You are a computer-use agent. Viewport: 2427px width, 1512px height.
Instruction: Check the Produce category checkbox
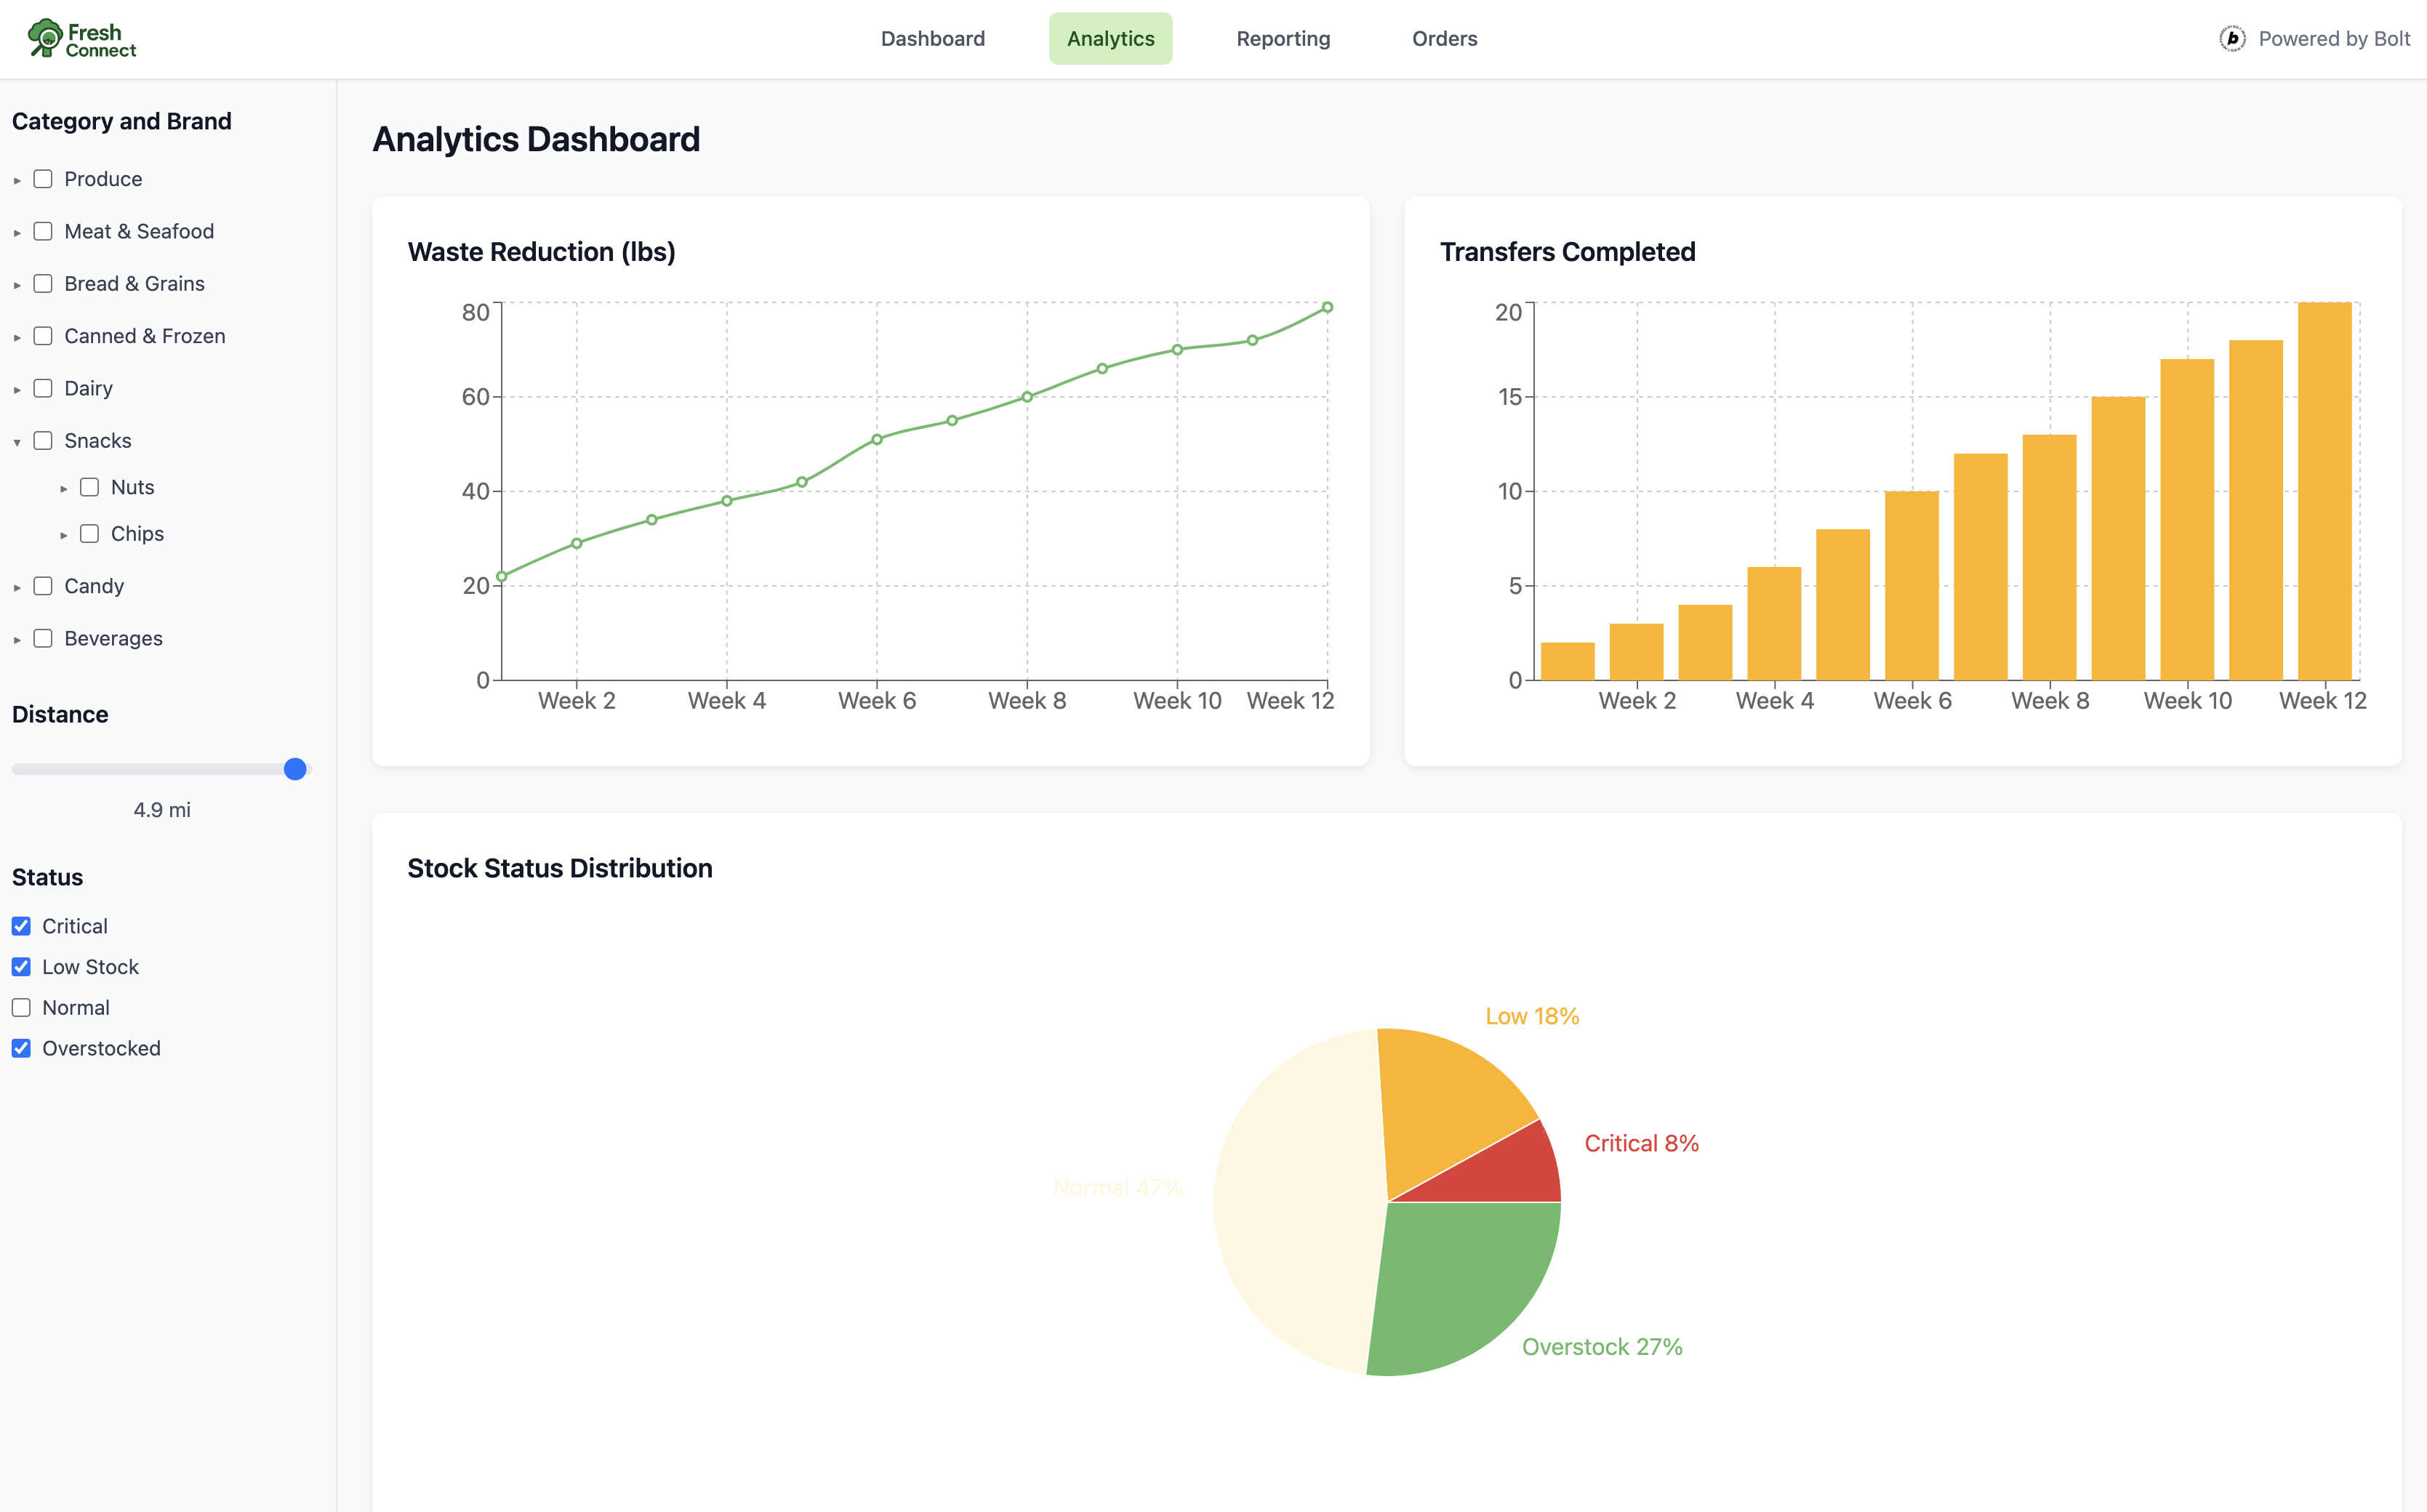43,179
